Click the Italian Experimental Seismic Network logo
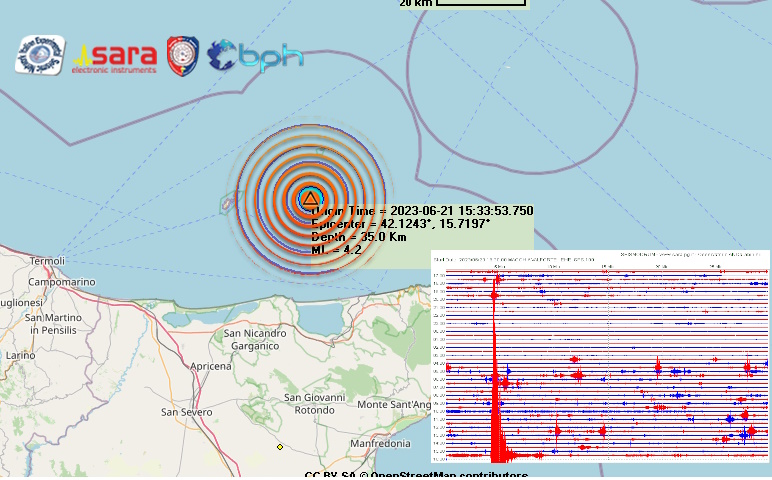This screenshot has height=480, width=772. click(40, 55)
